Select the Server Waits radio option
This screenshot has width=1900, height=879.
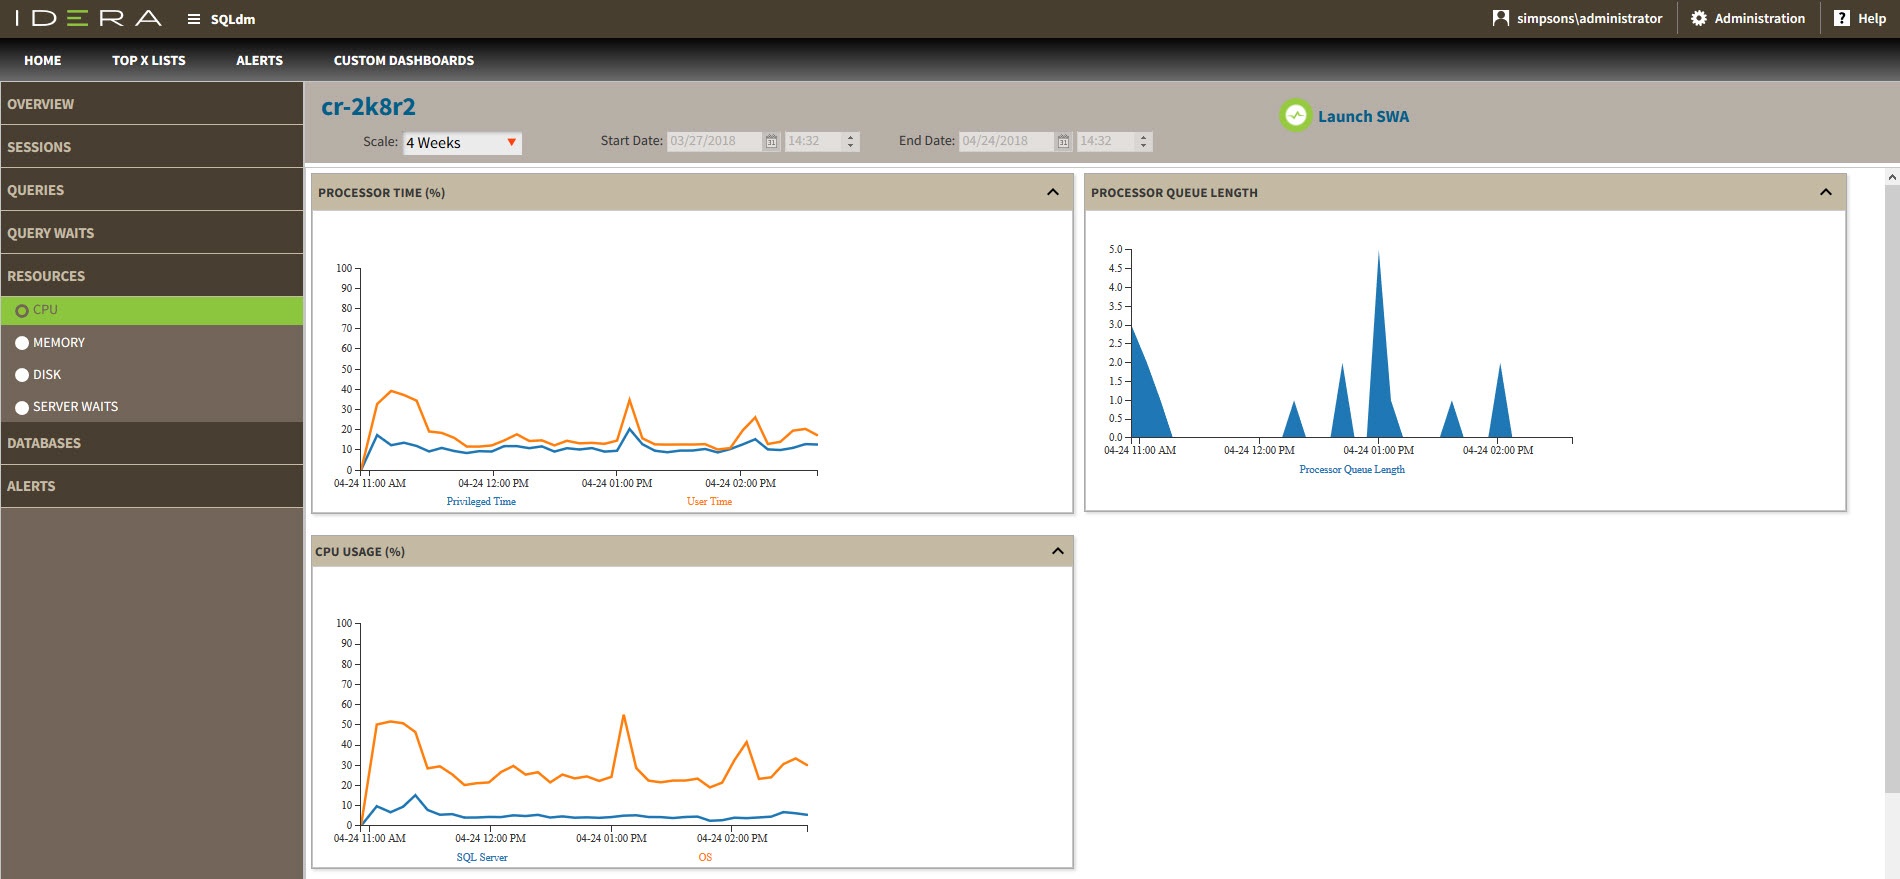(x=22, y=407)
